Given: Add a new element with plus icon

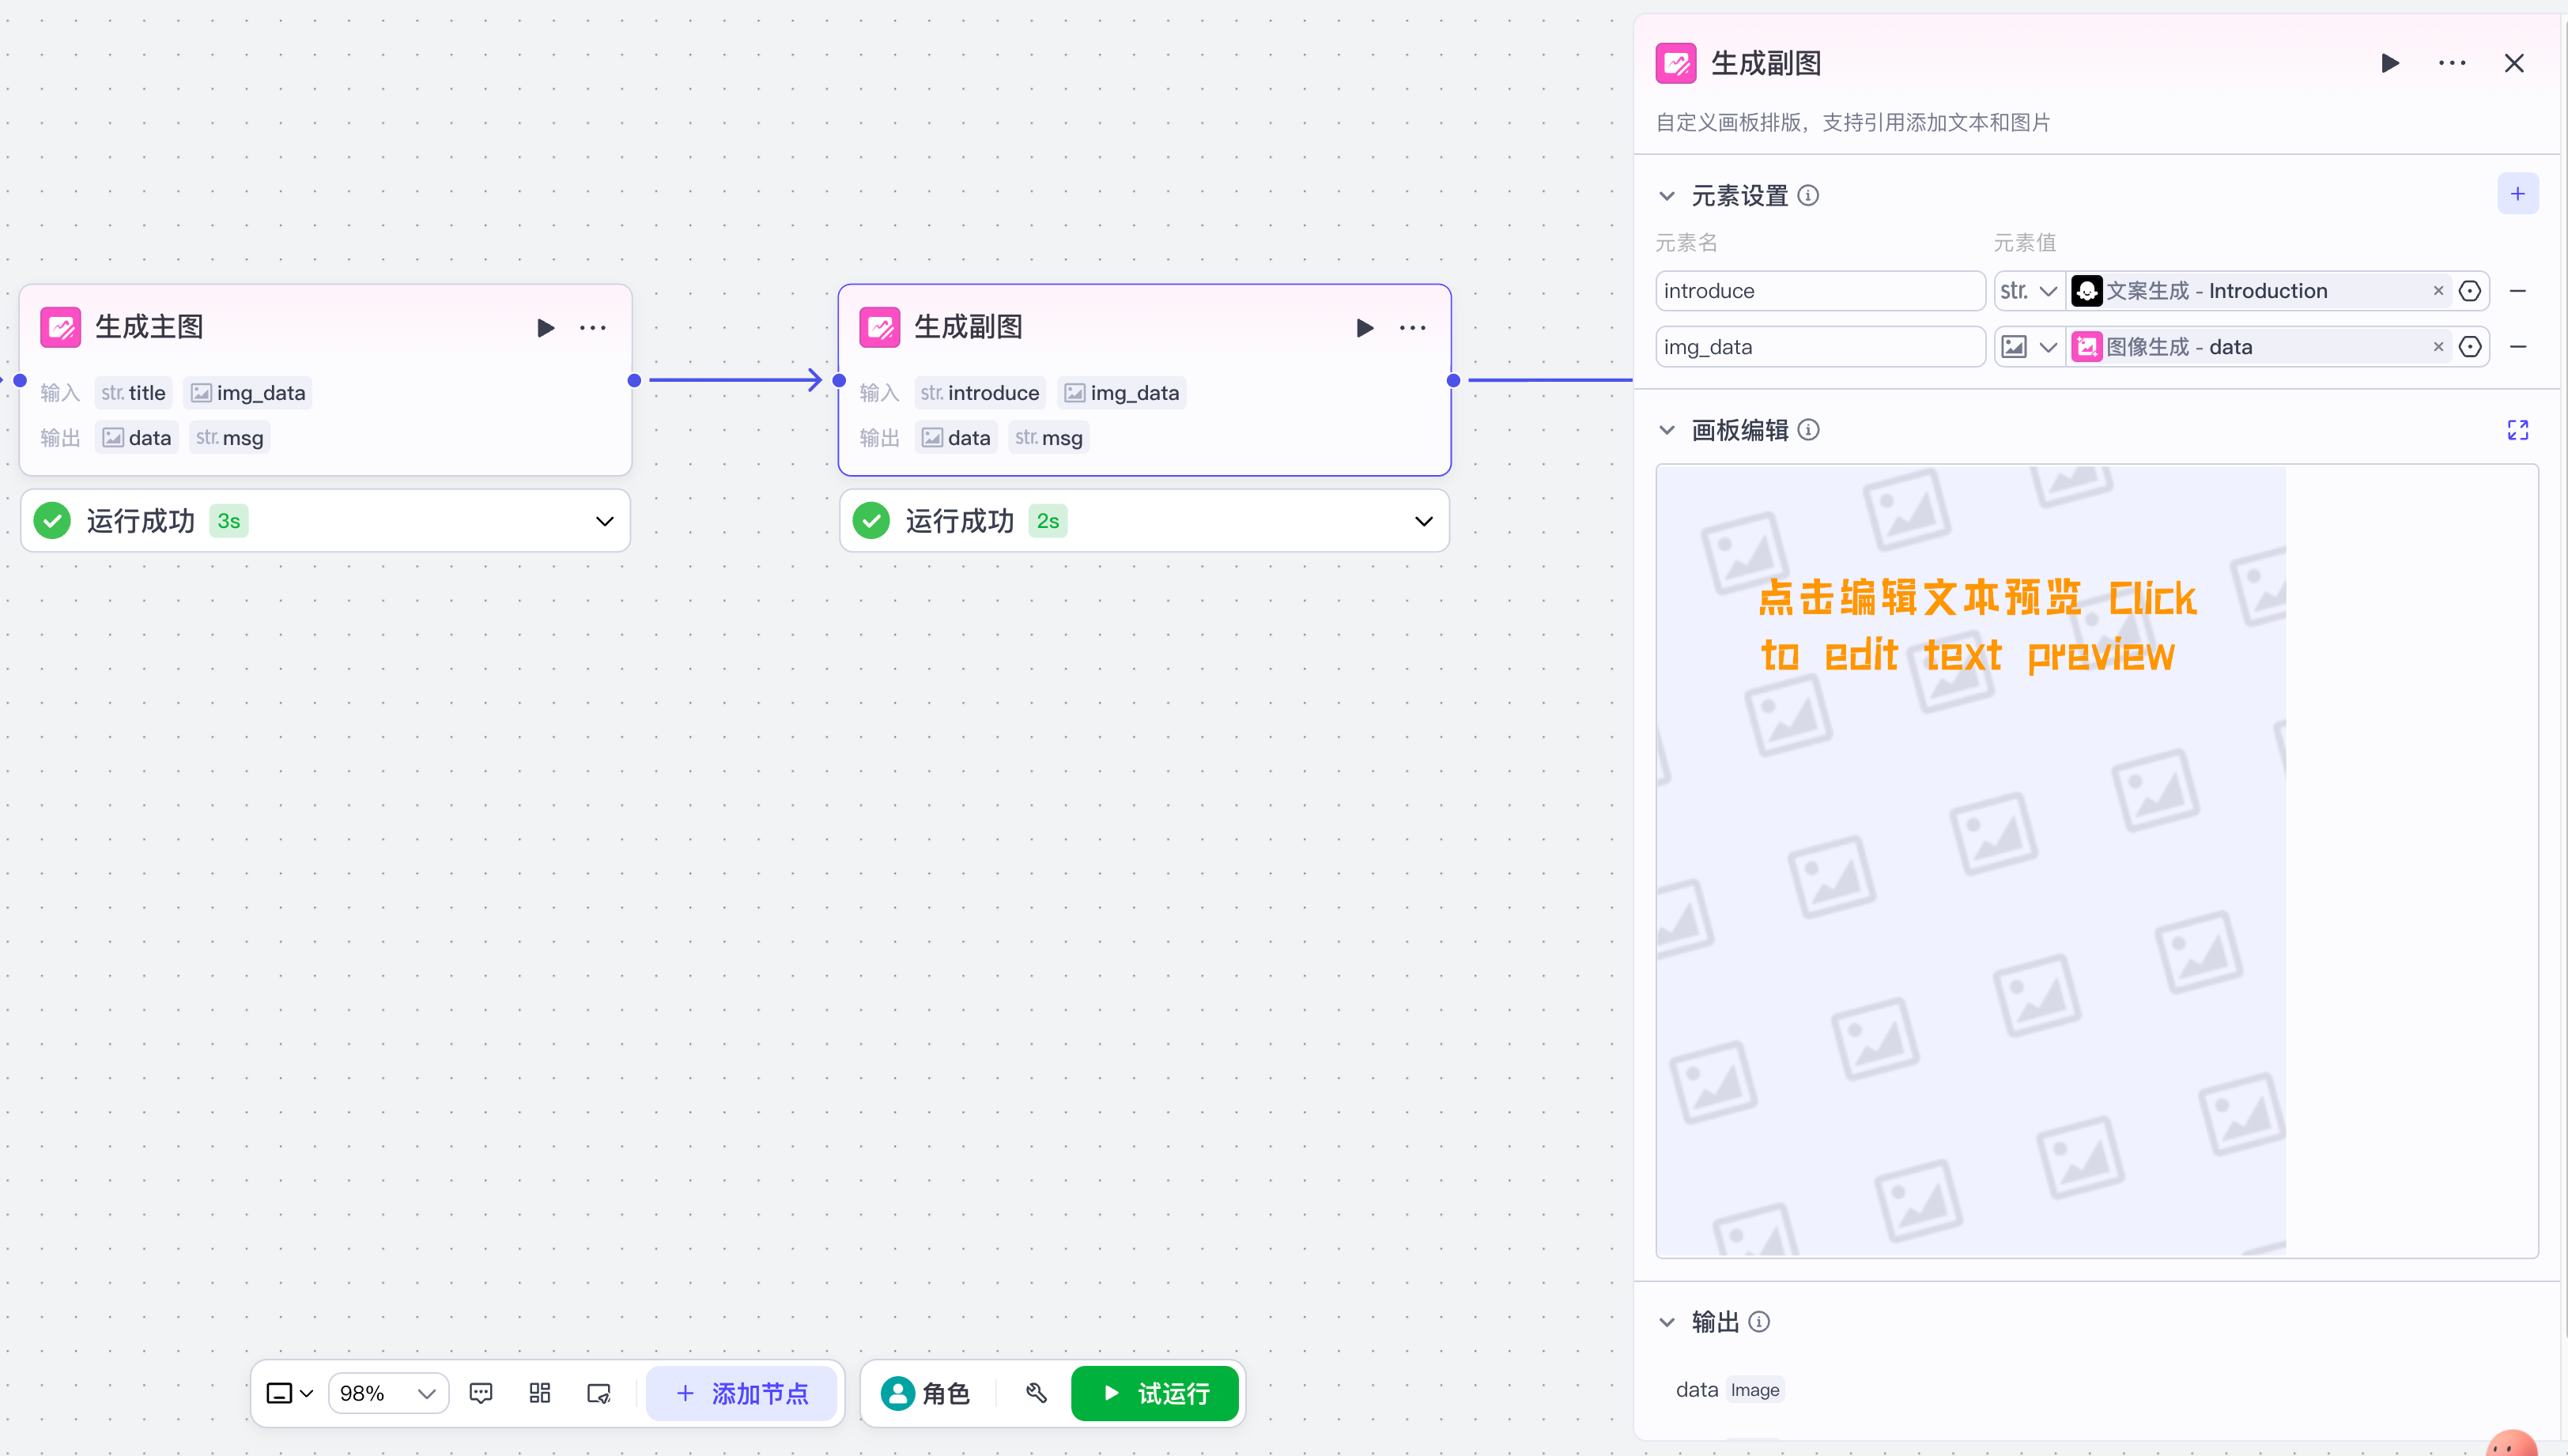Looking at the screenshot, I should (2517, 194).
